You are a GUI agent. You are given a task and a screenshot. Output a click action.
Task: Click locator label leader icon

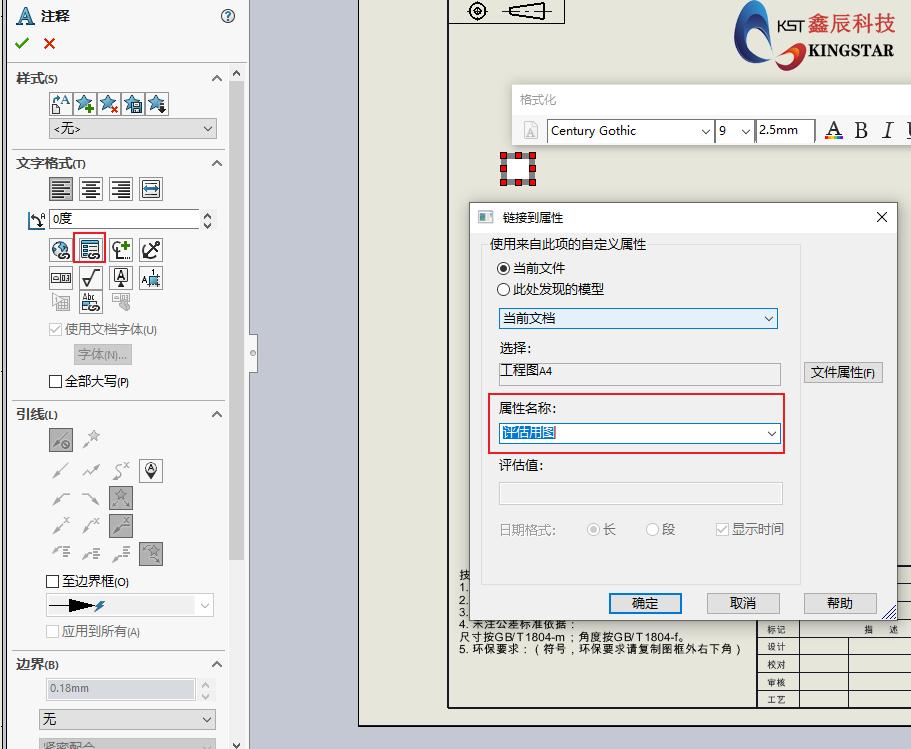point(151,471)
